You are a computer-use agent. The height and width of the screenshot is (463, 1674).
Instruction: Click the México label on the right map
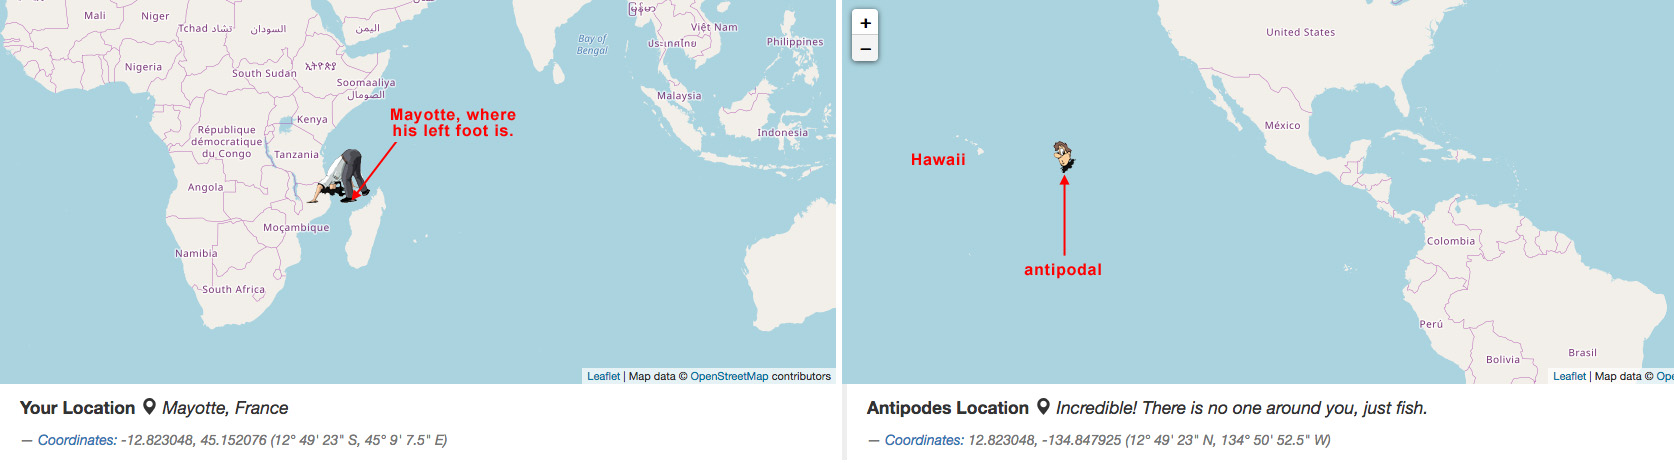(x=1282, y=126)
